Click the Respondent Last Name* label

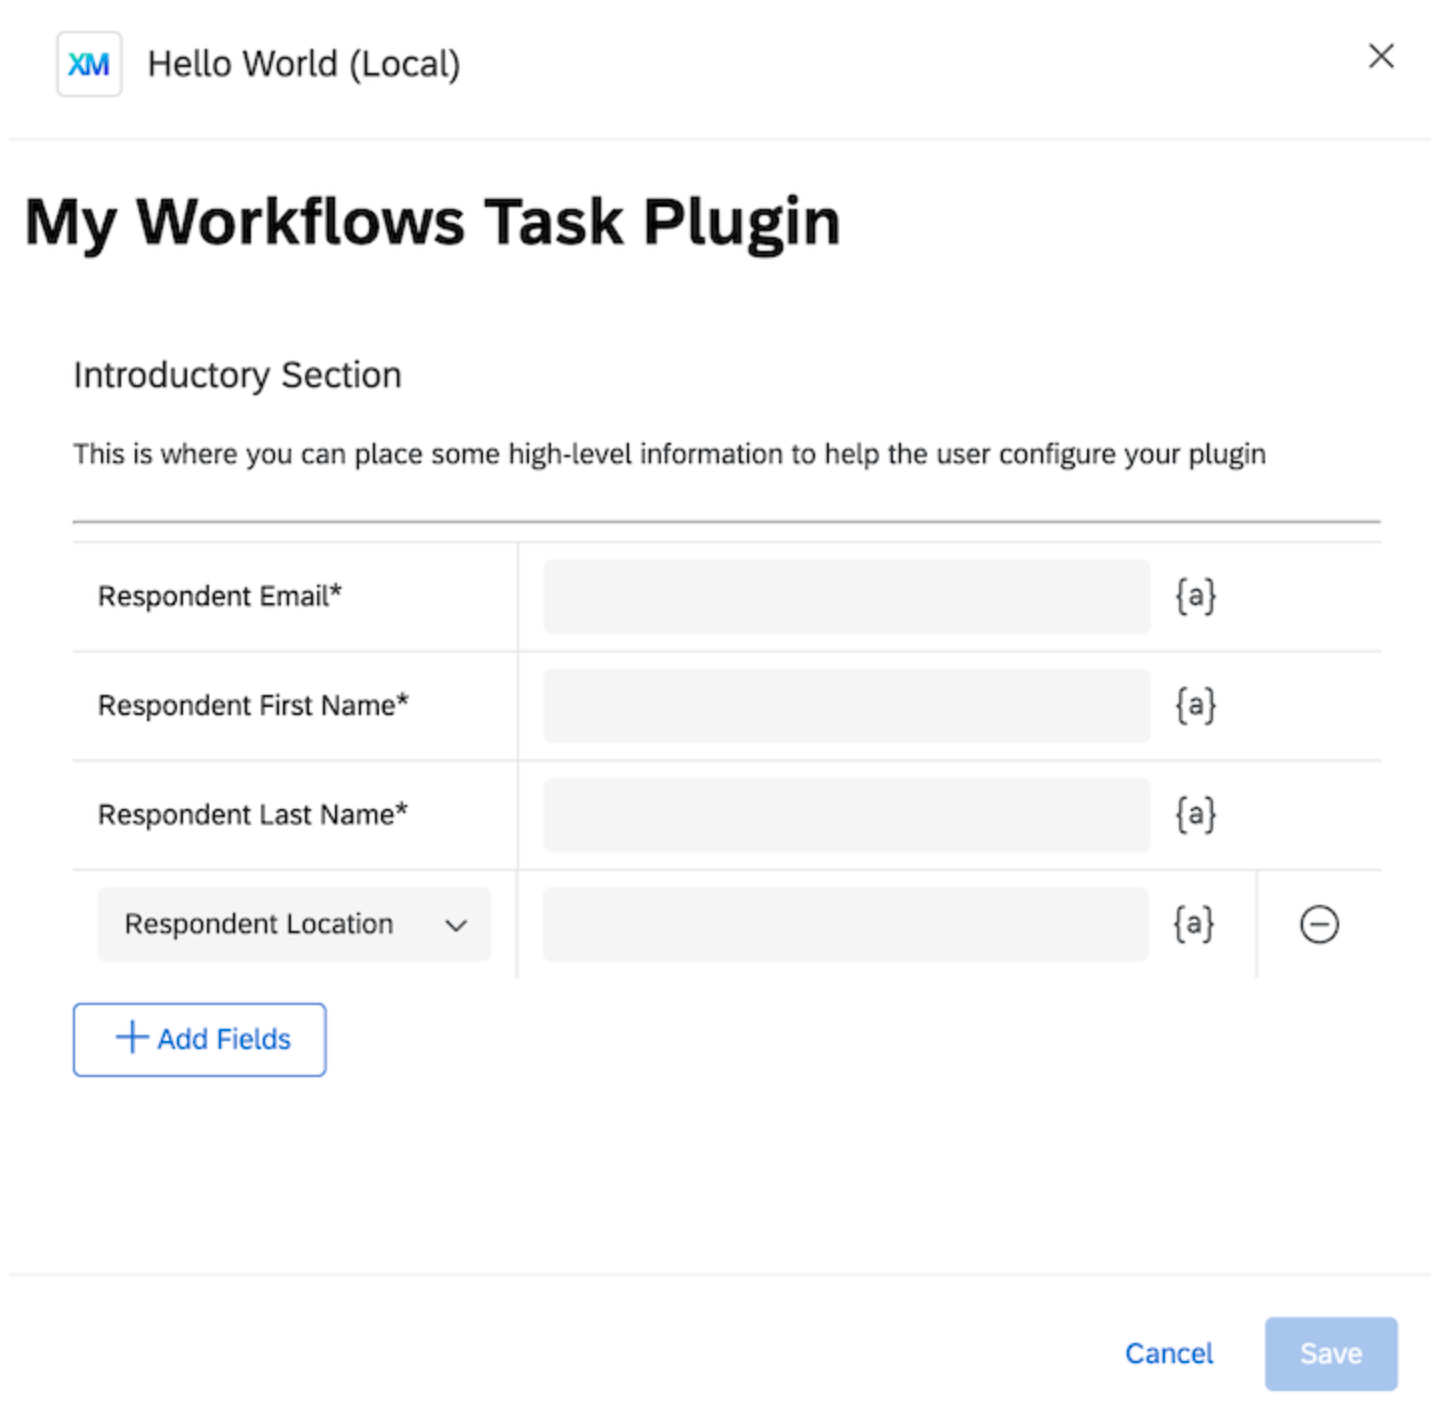point(253,814)
